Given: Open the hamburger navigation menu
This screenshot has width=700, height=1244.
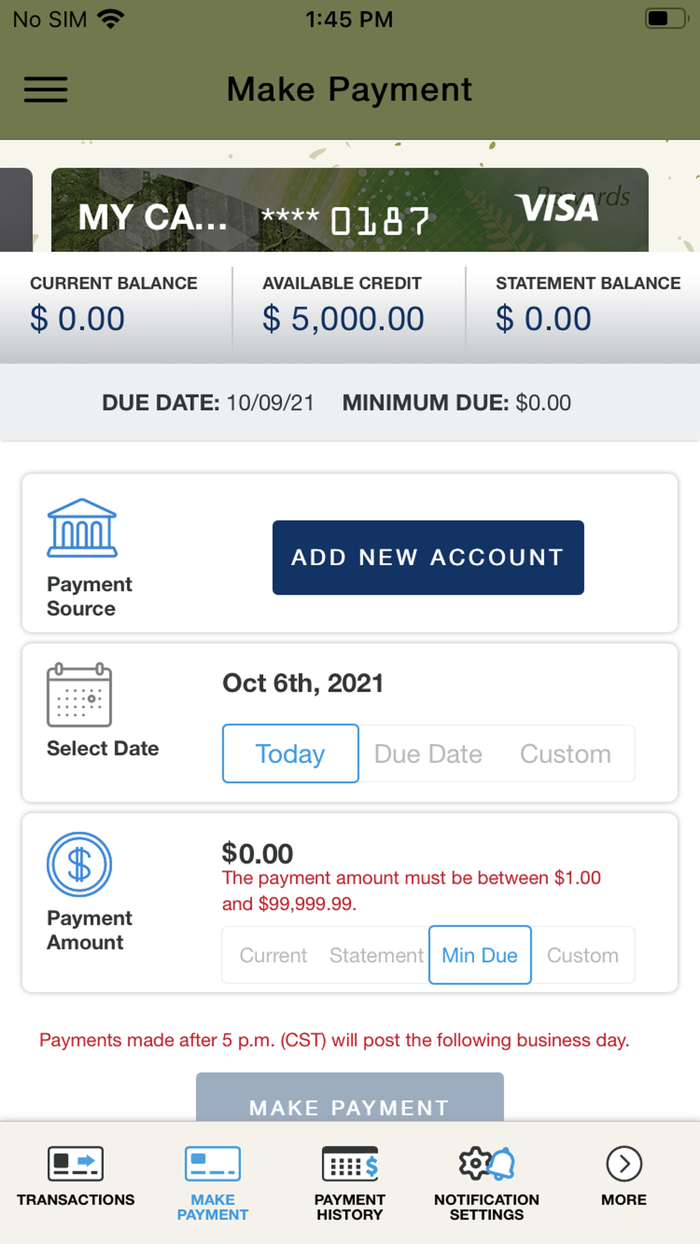Looking at the screenshot, I should (45, 89).
